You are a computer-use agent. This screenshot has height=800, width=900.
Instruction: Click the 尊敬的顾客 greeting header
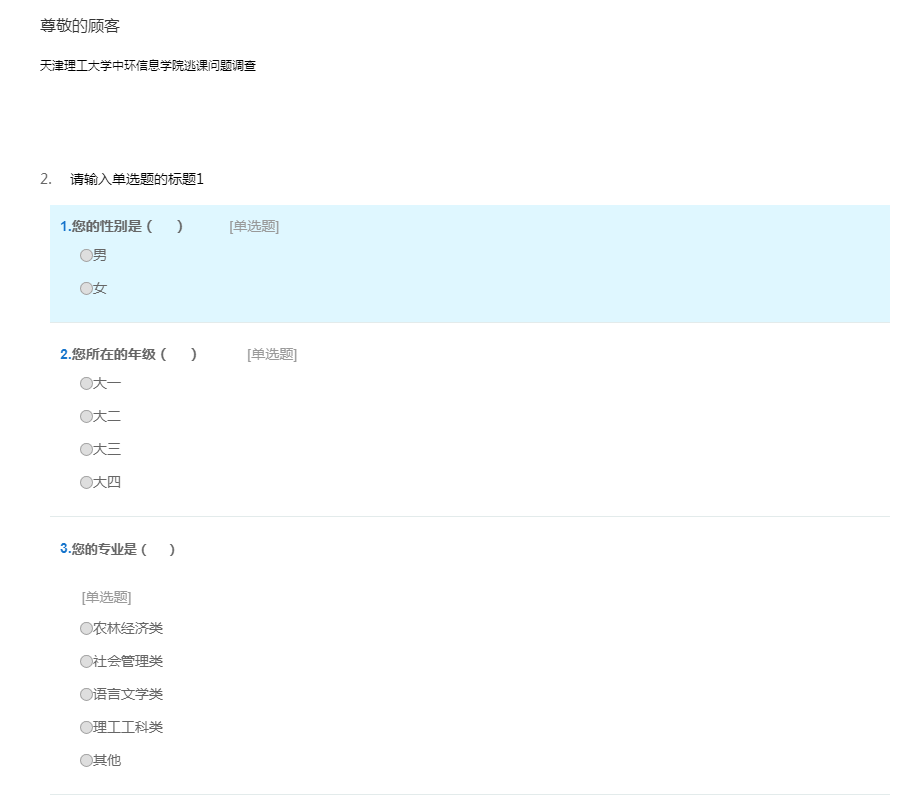[80, 26]
